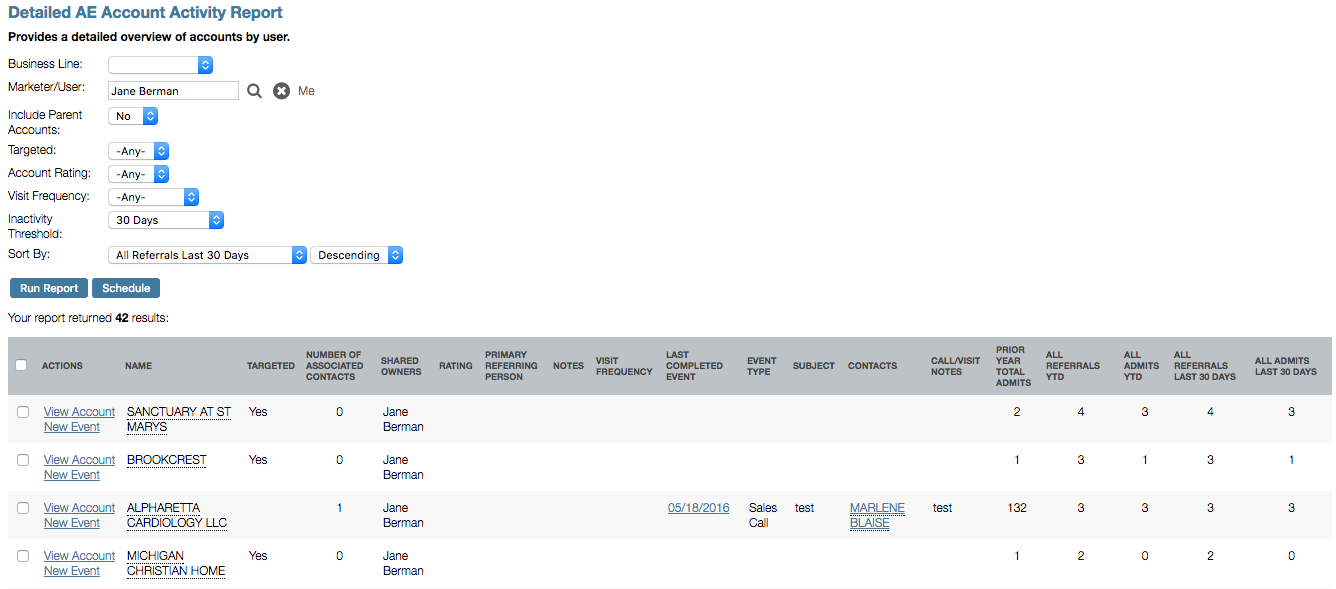
Task: Click the All Admits Last 30 Days header
Action: 1286,366
